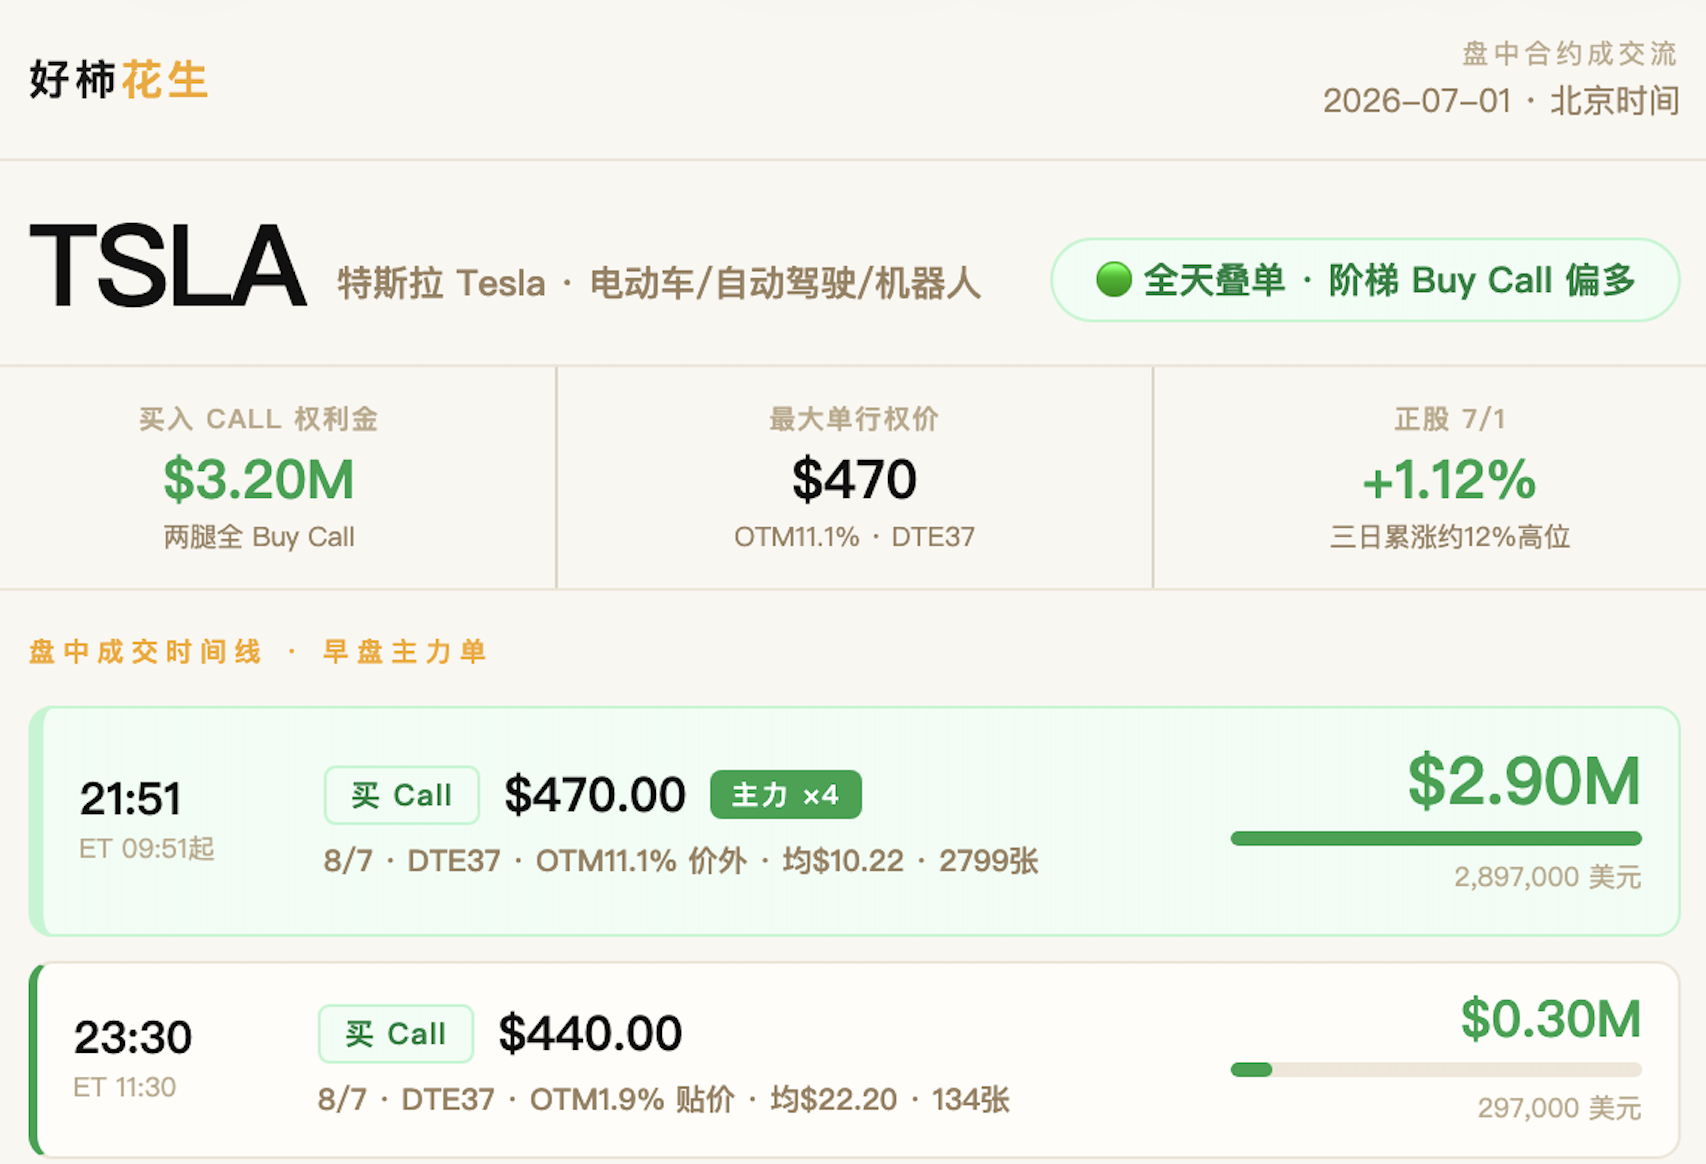Click the green dot status indicator

(1113, 280)
